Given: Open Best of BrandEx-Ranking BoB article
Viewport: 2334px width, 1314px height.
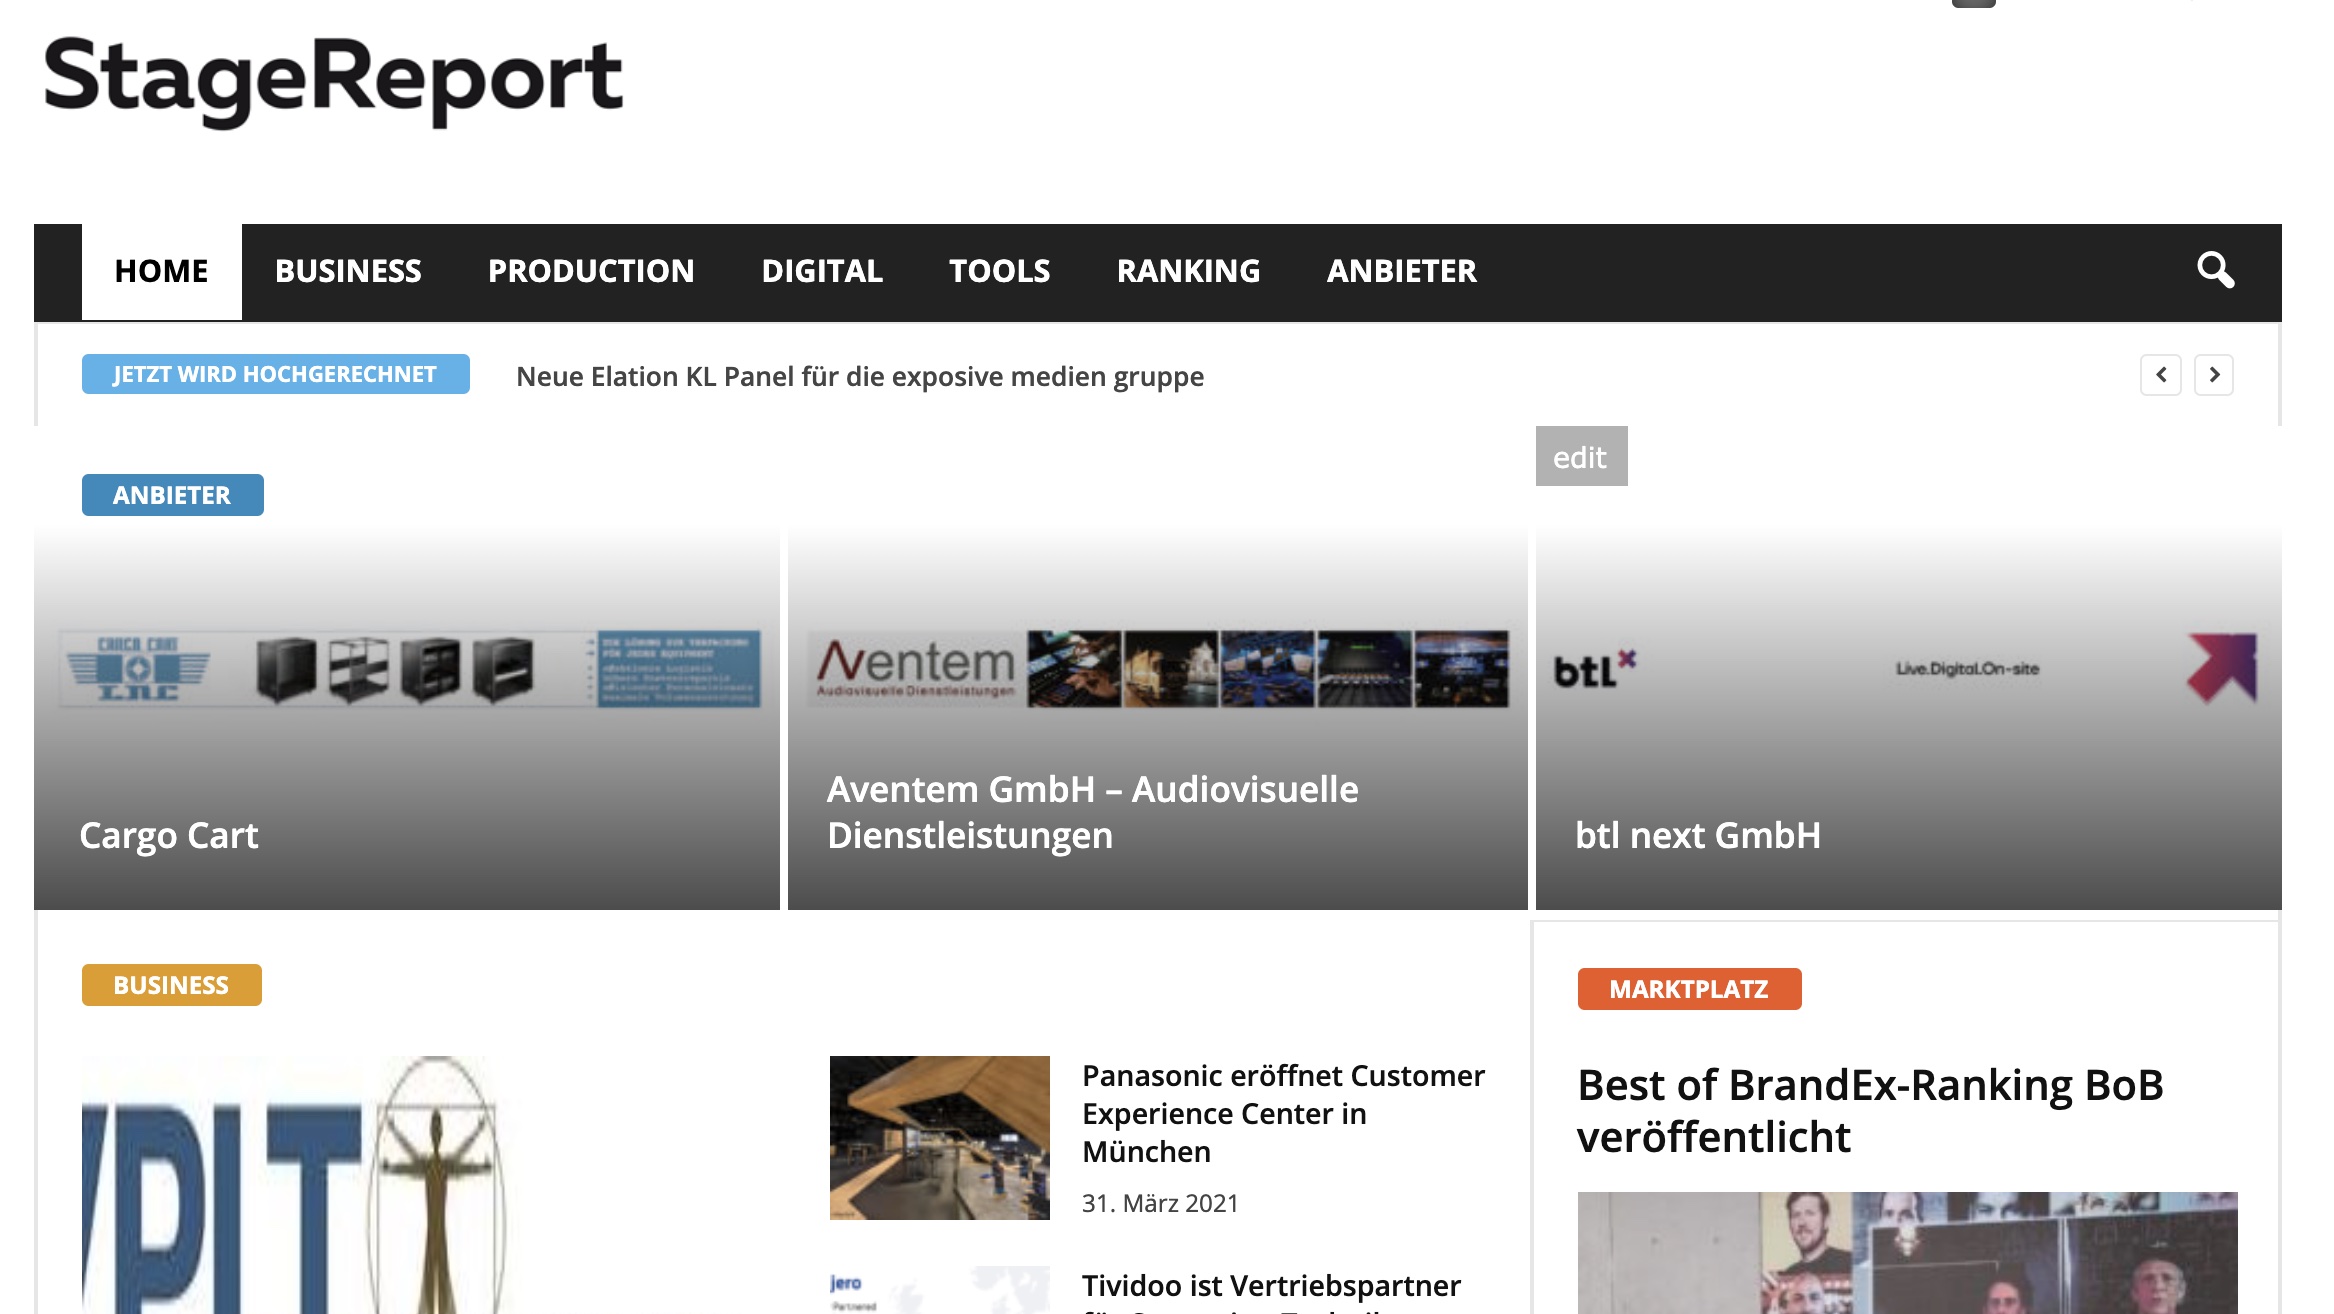Looking at the screenshot, I should (1870, 1111).
